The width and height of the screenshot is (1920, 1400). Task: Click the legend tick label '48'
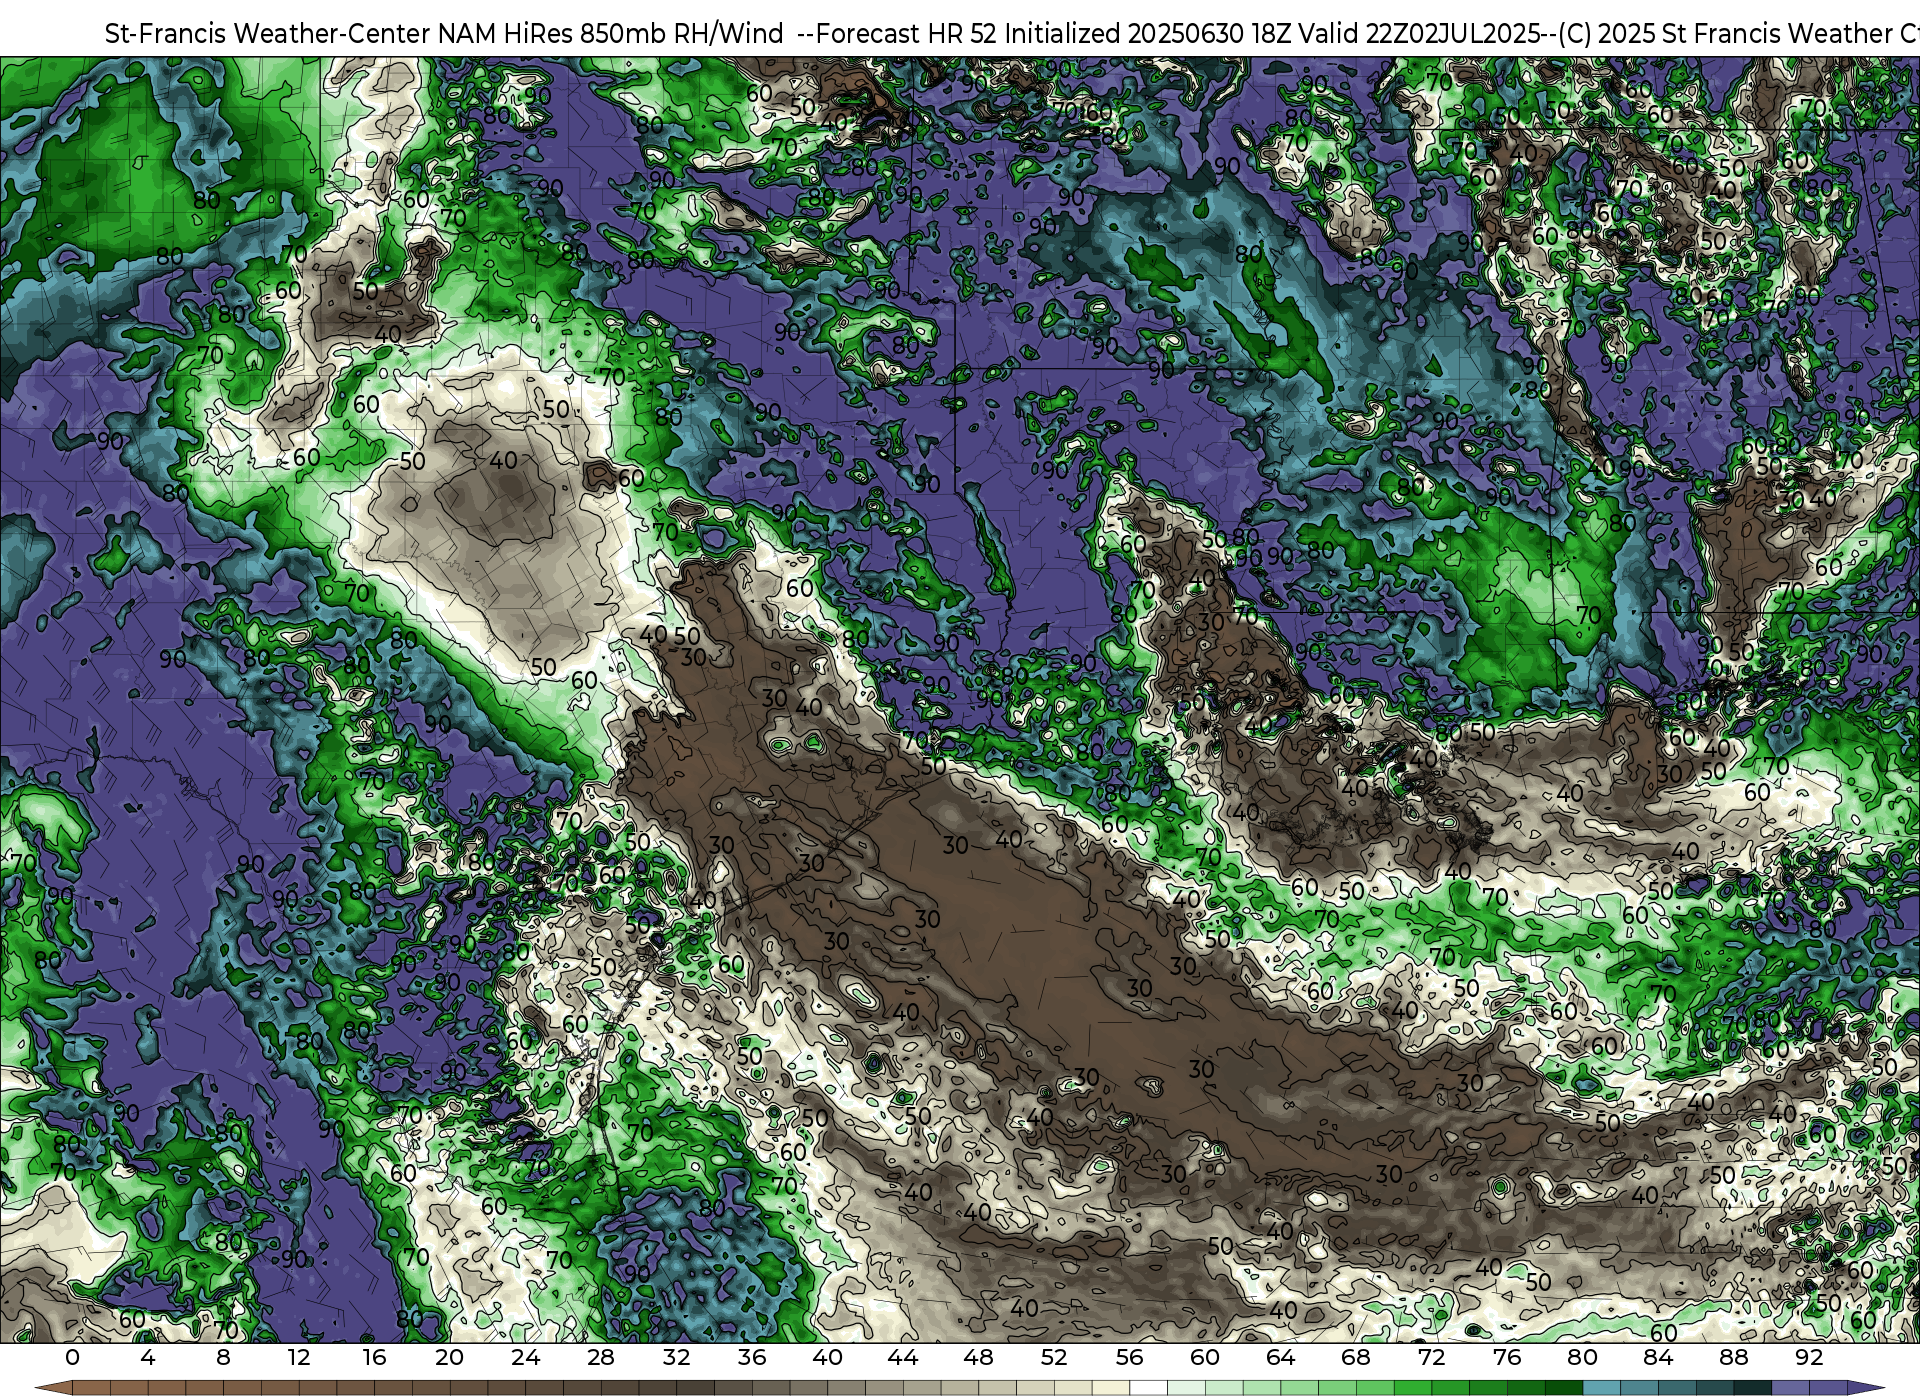click(x=979, y=1358)
